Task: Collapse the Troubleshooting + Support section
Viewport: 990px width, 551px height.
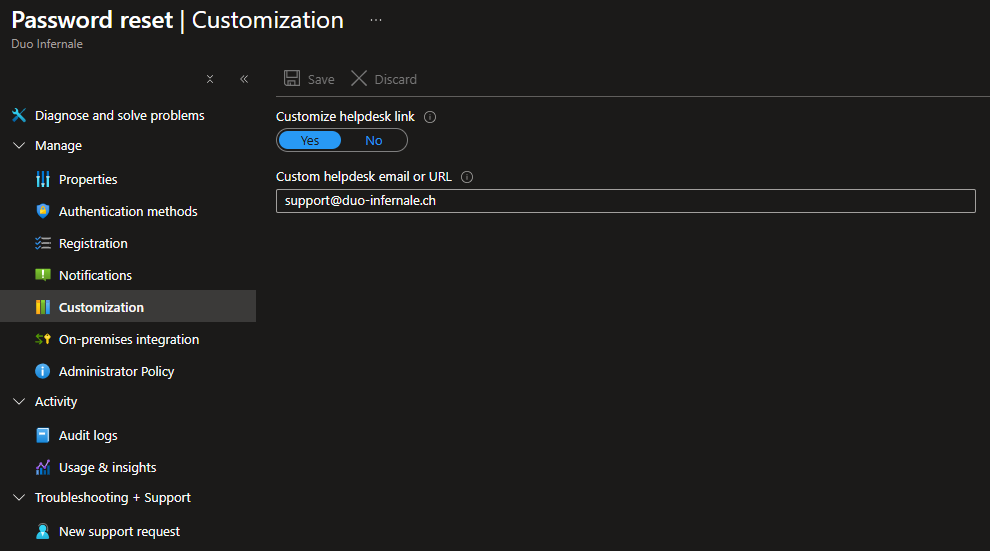Action: (x=18, y=498)
